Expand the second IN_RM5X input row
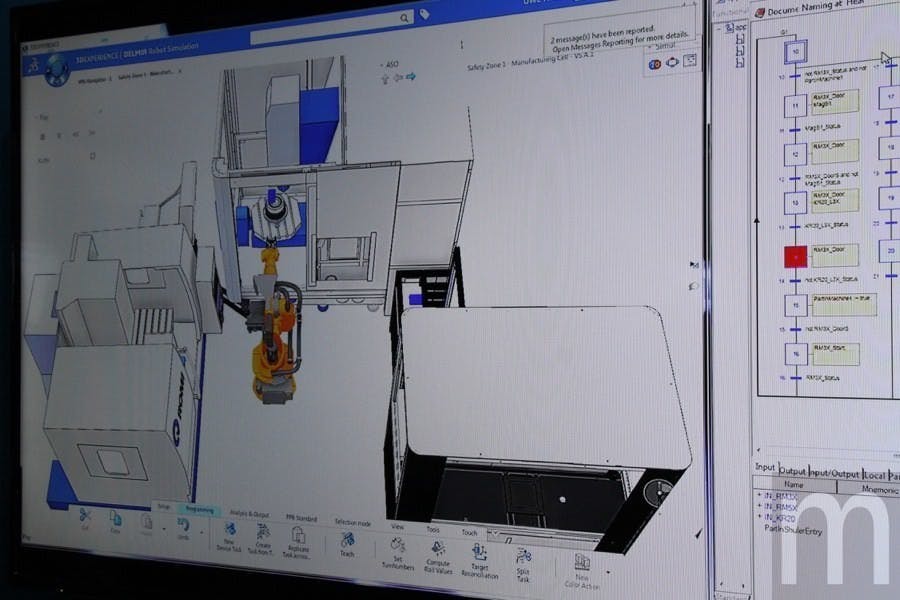The height and width of the screenshot is (600, 900). coord(759,506)
